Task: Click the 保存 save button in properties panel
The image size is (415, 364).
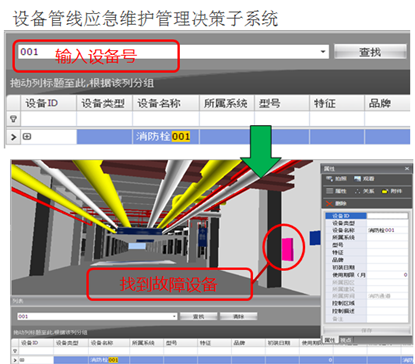Action: (366, 330)
